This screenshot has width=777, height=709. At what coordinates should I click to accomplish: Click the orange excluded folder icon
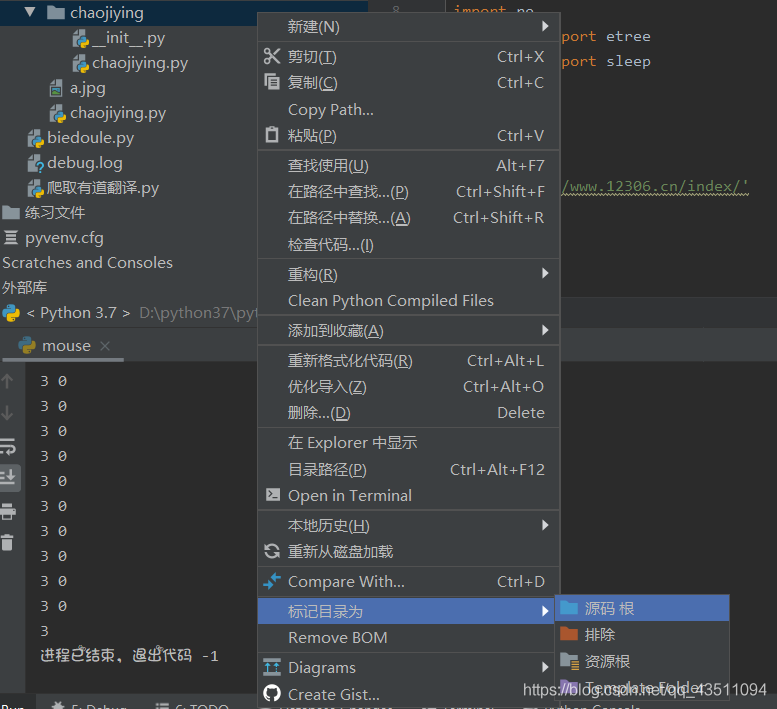[569, 634]
